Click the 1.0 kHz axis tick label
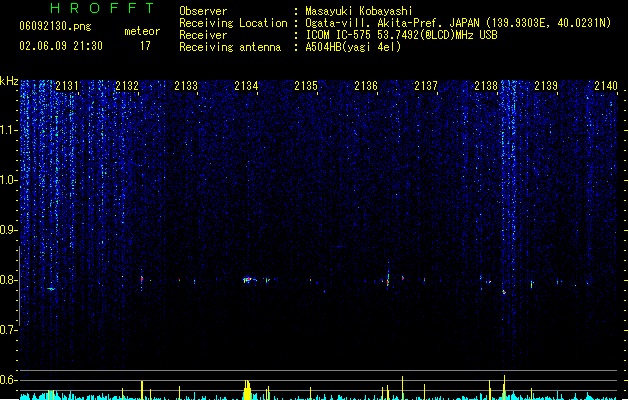This screenshot has height=400, width=629. (8, 180)
